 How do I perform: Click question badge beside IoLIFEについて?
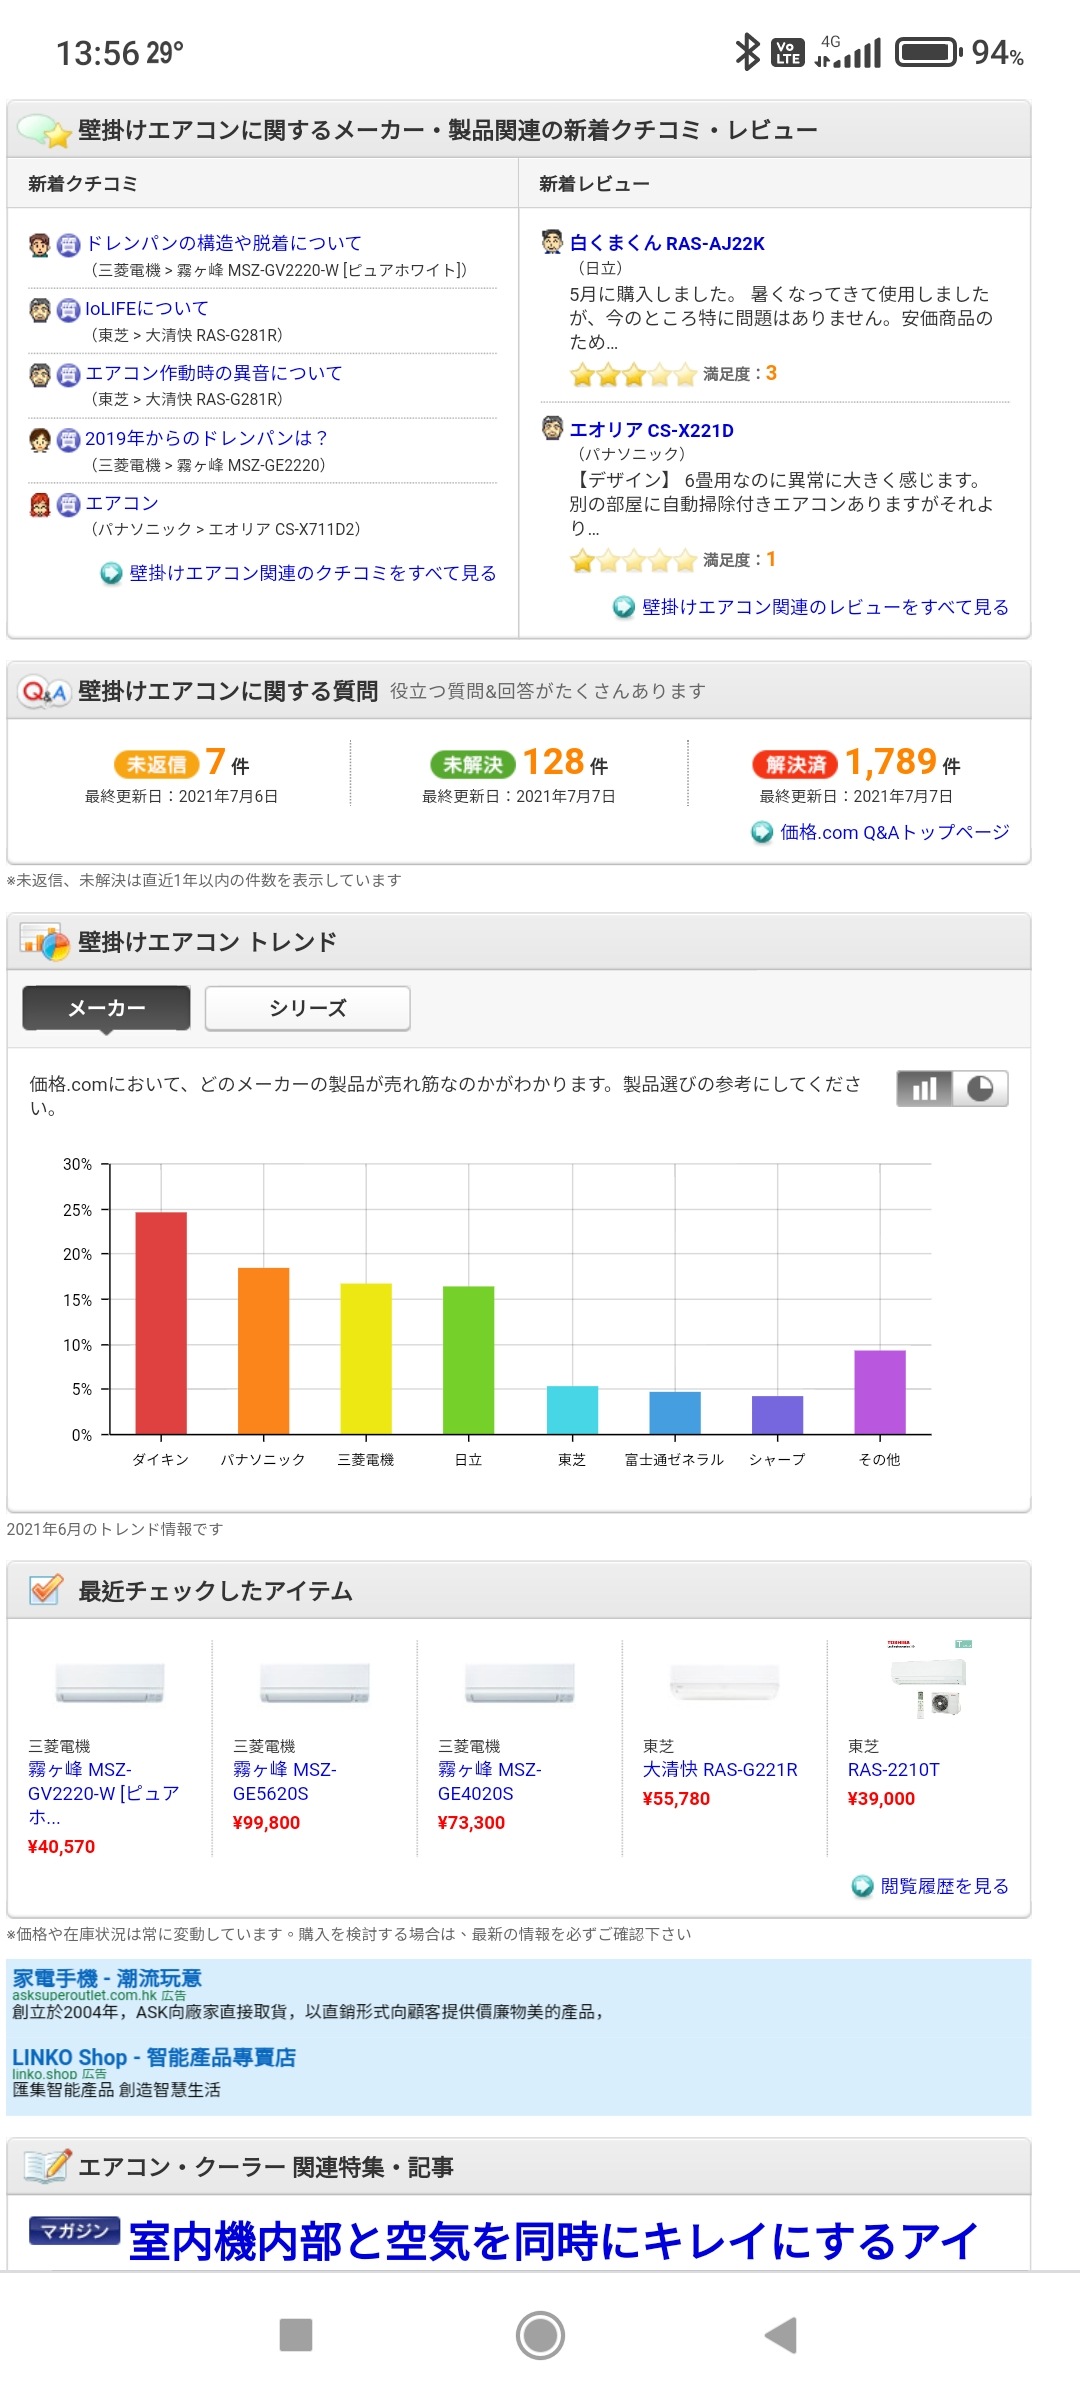68,310
